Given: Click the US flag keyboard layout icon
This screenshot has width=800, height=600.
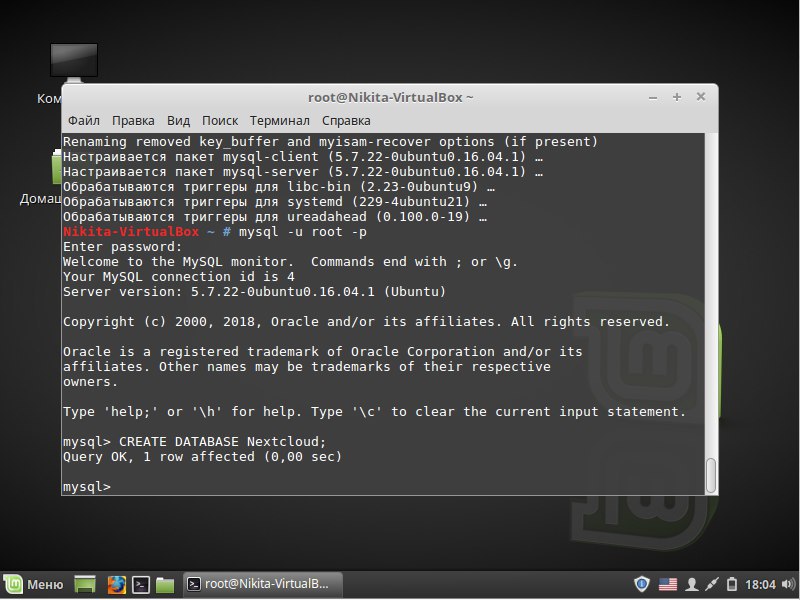Looking at the screenshot, I should 668,584.
